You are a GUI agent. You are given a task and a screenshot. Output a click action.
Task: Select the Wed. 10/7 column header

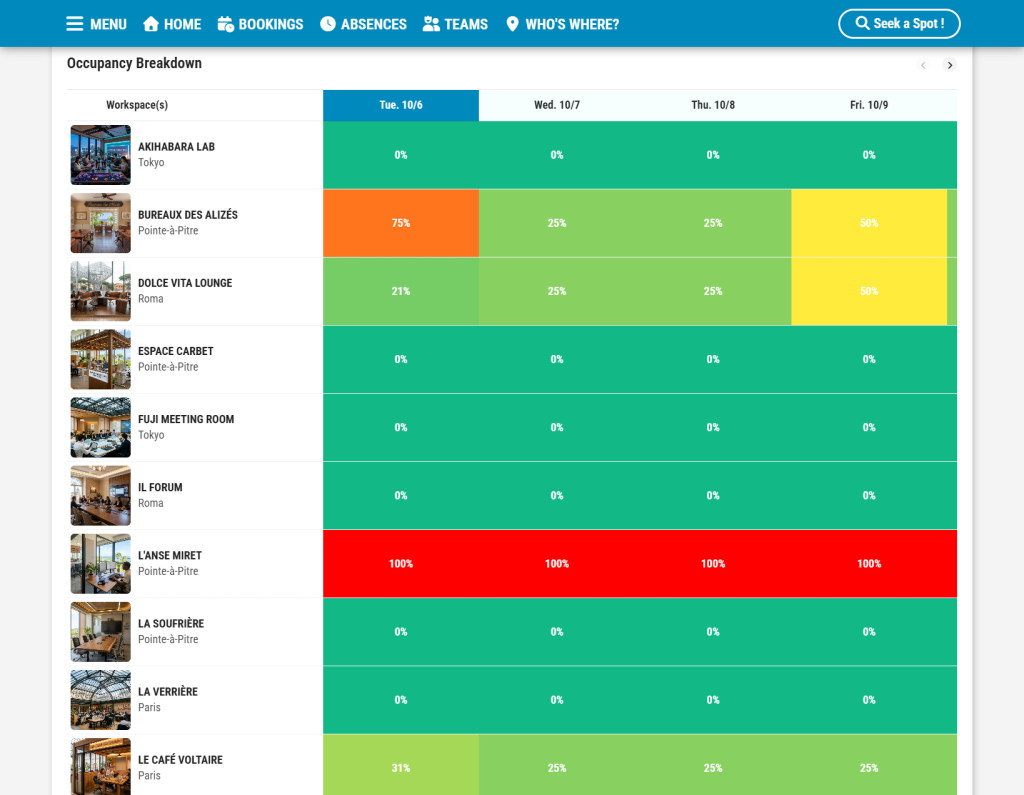coord(557,105)
